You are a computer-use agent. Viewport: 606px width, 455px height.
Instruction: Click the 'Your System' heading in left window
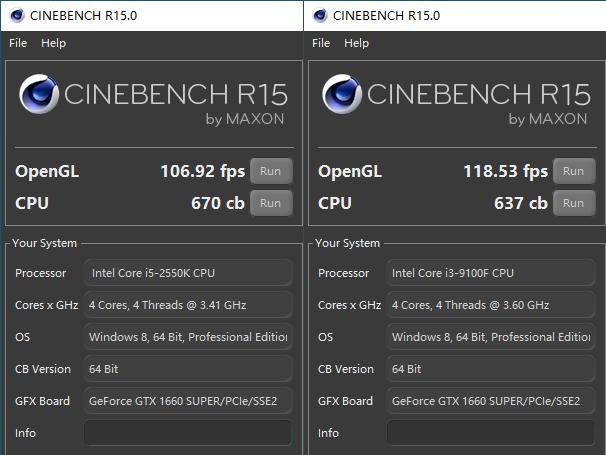44,243
